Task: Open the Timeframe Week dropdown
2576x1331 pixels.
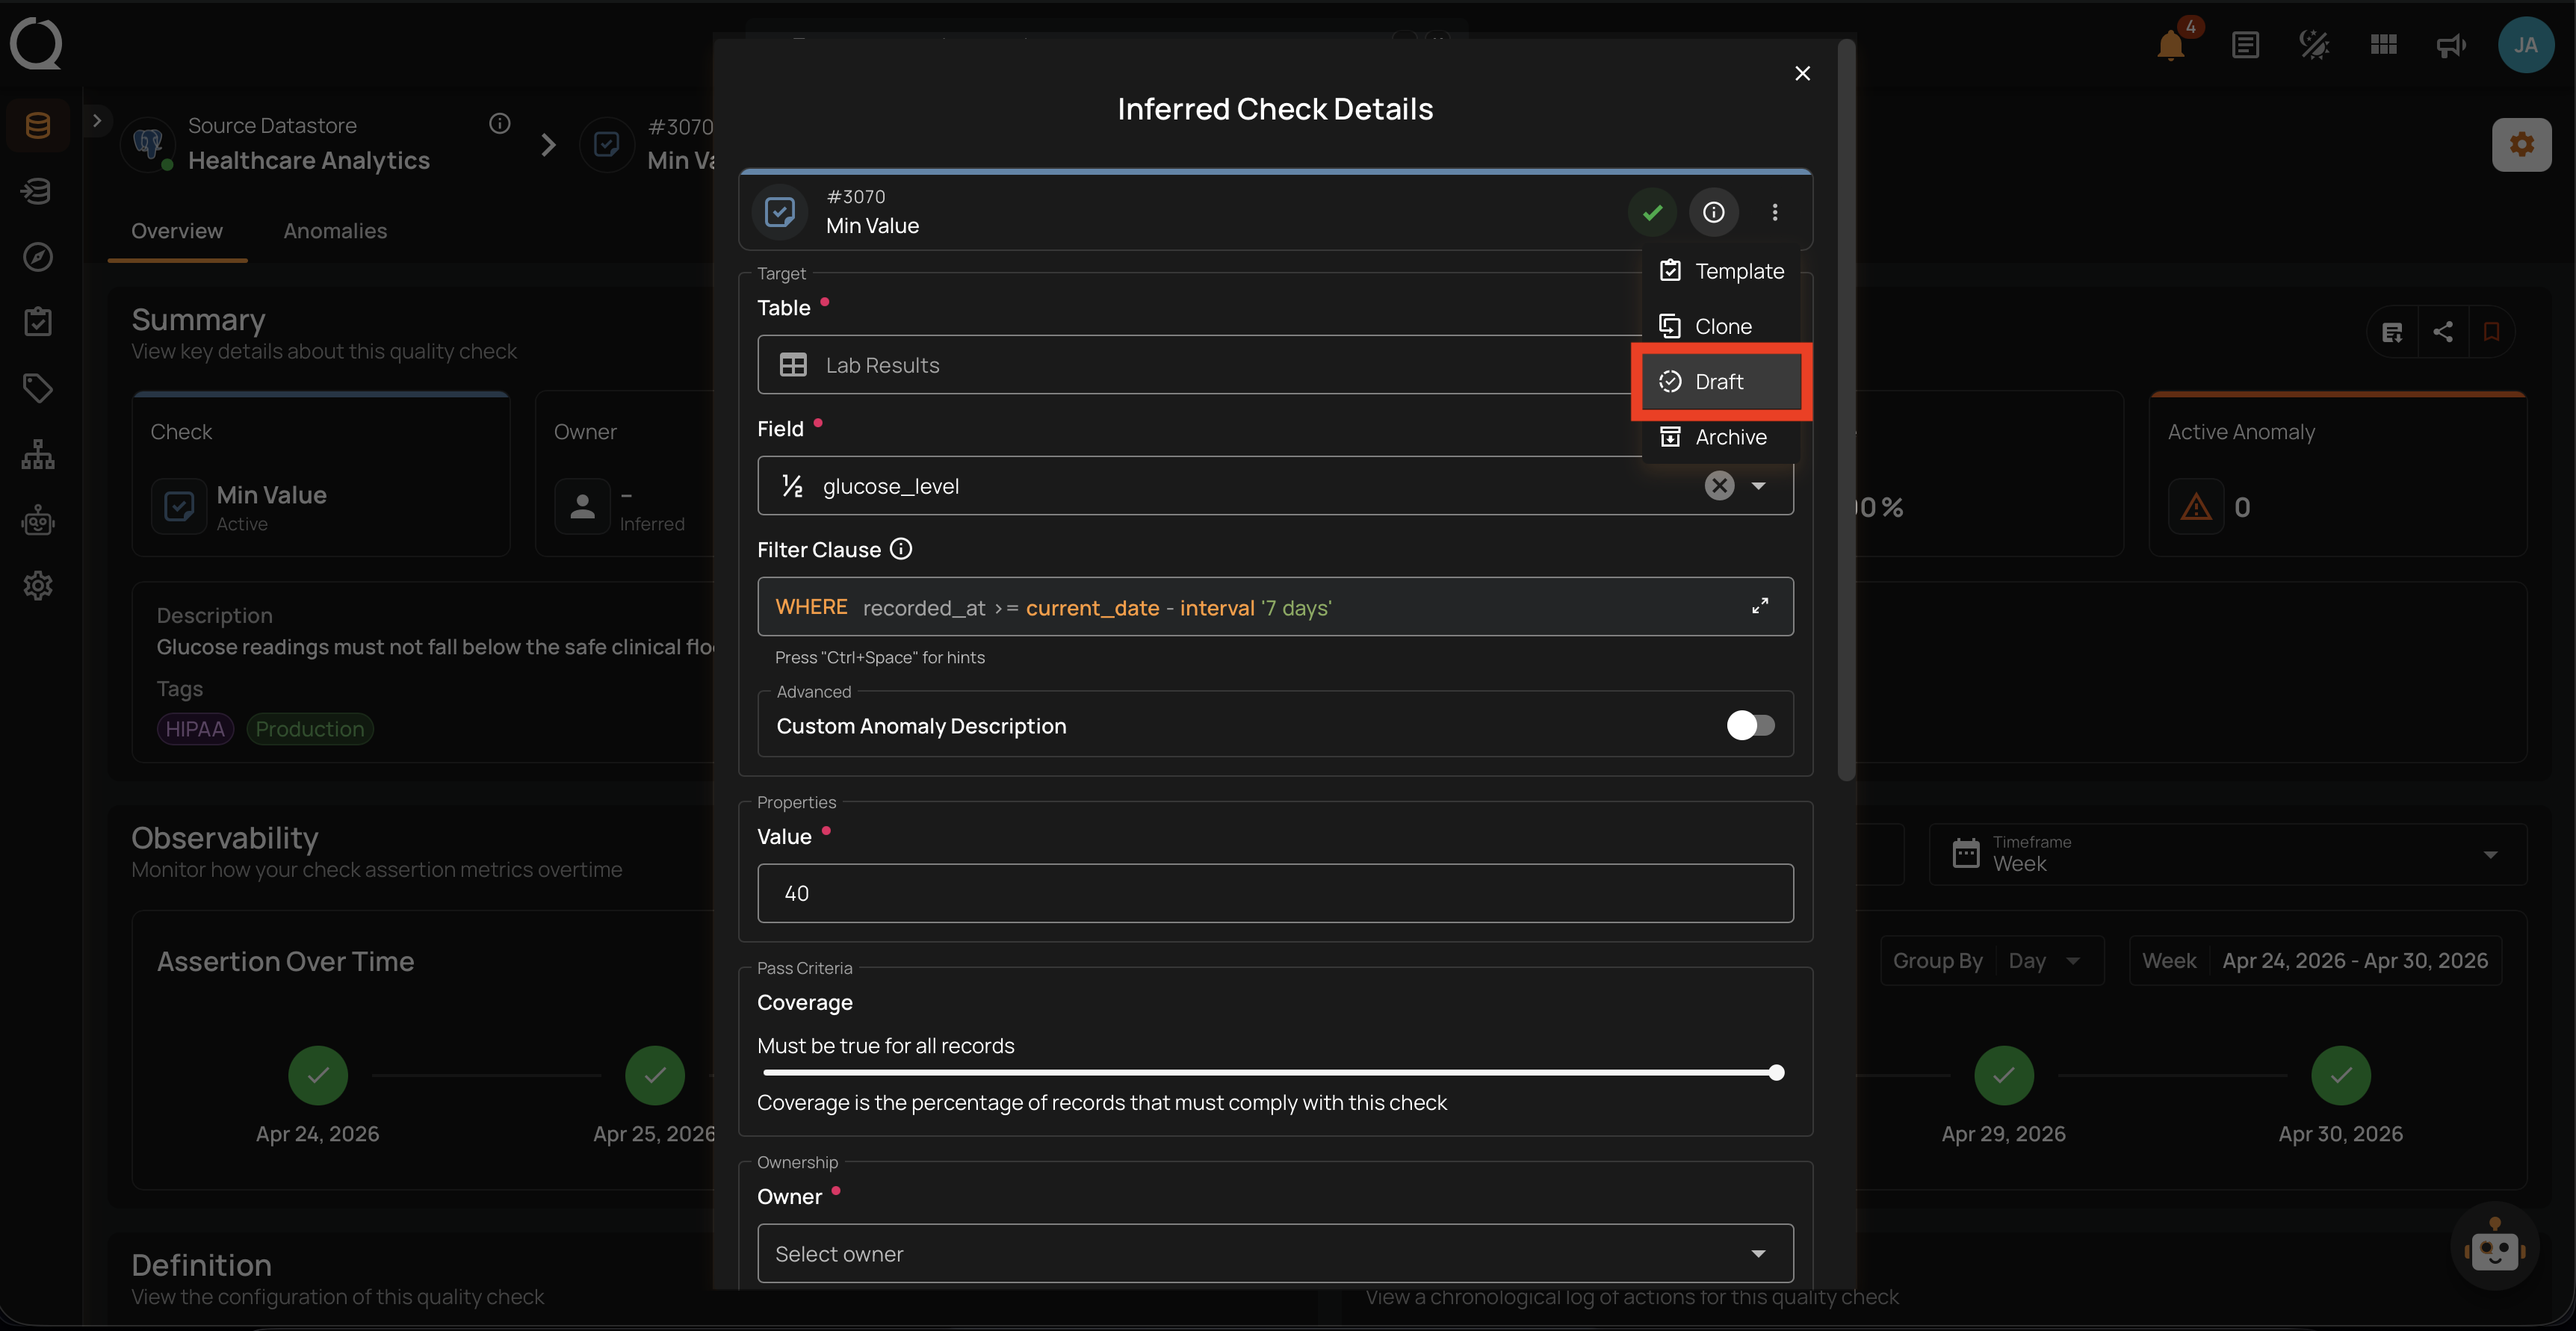Action: click(2227, 854)
